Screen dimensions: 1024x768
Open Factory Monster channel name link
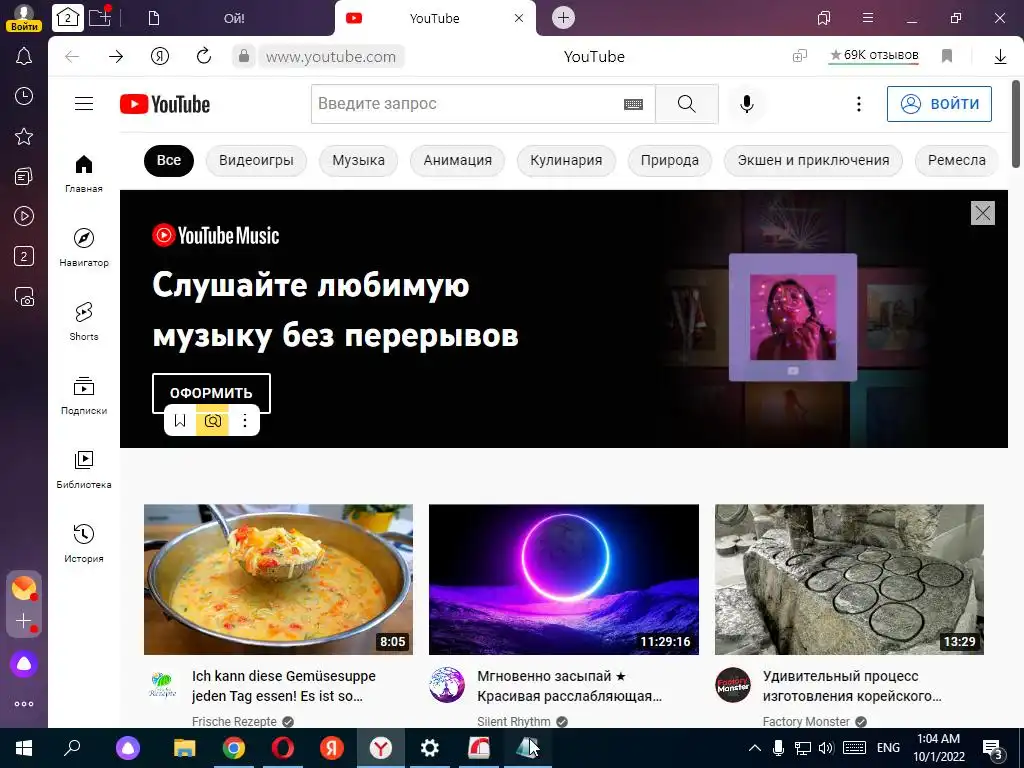806,722
